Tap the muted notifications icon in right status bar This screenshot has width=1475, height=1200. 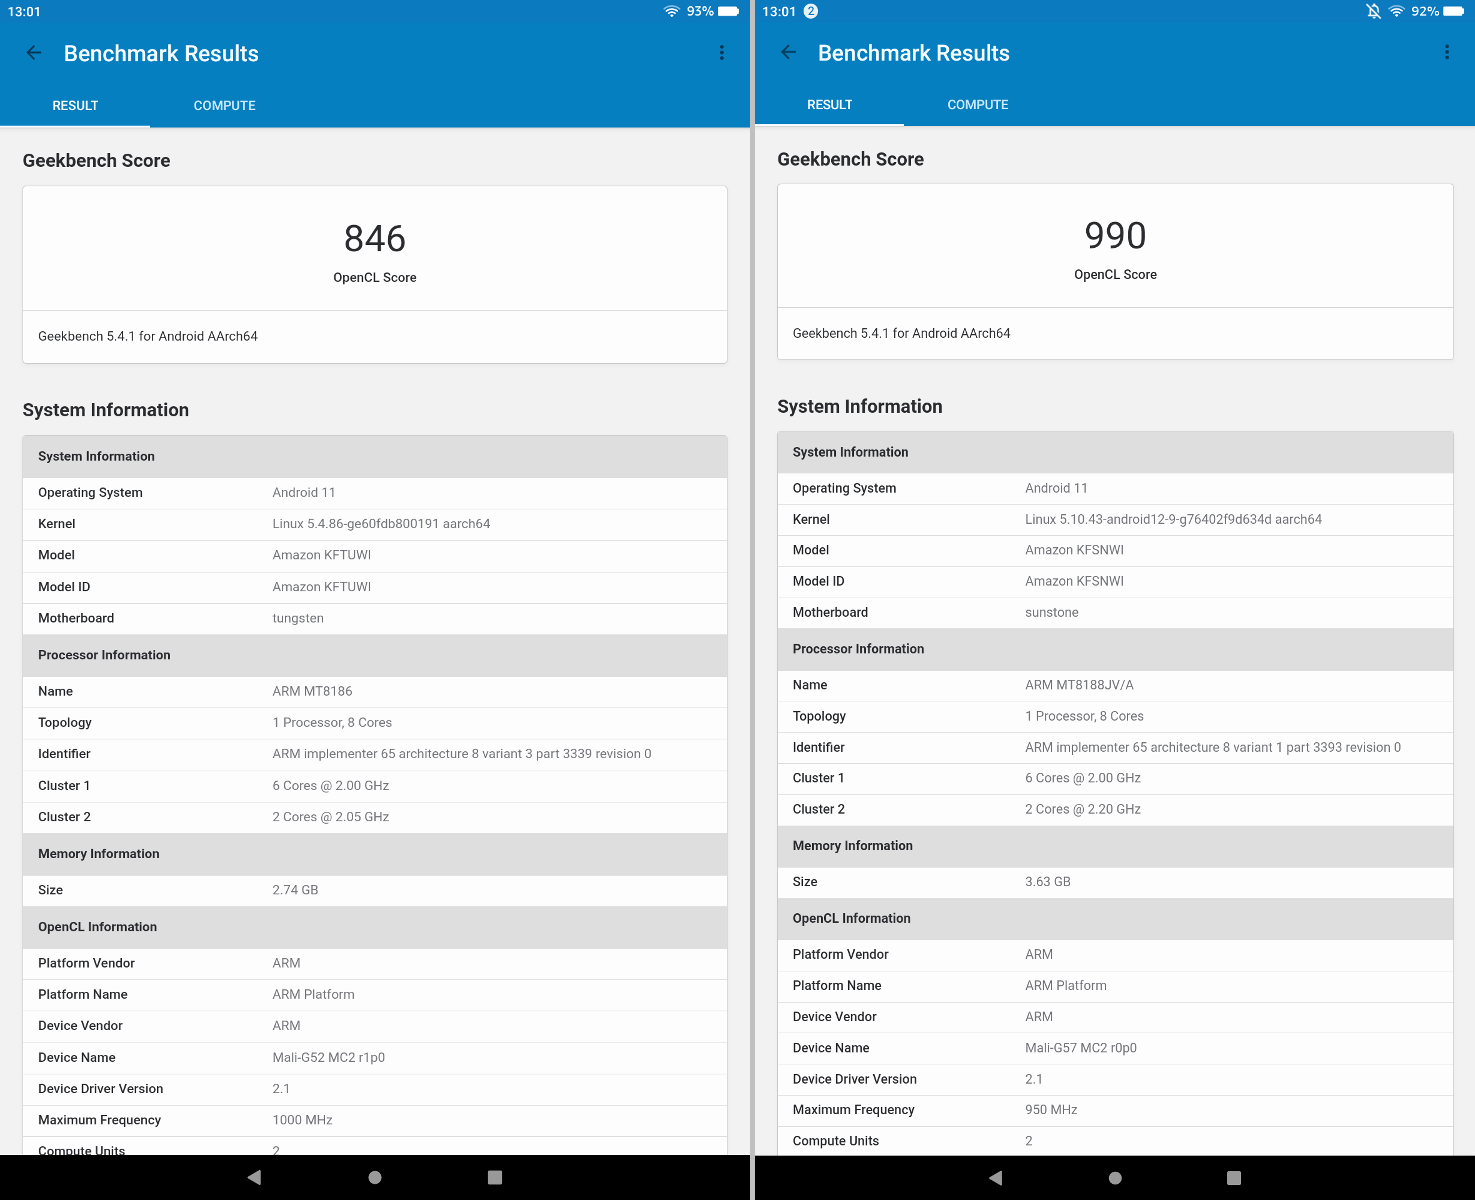(x=1372, y=11)
